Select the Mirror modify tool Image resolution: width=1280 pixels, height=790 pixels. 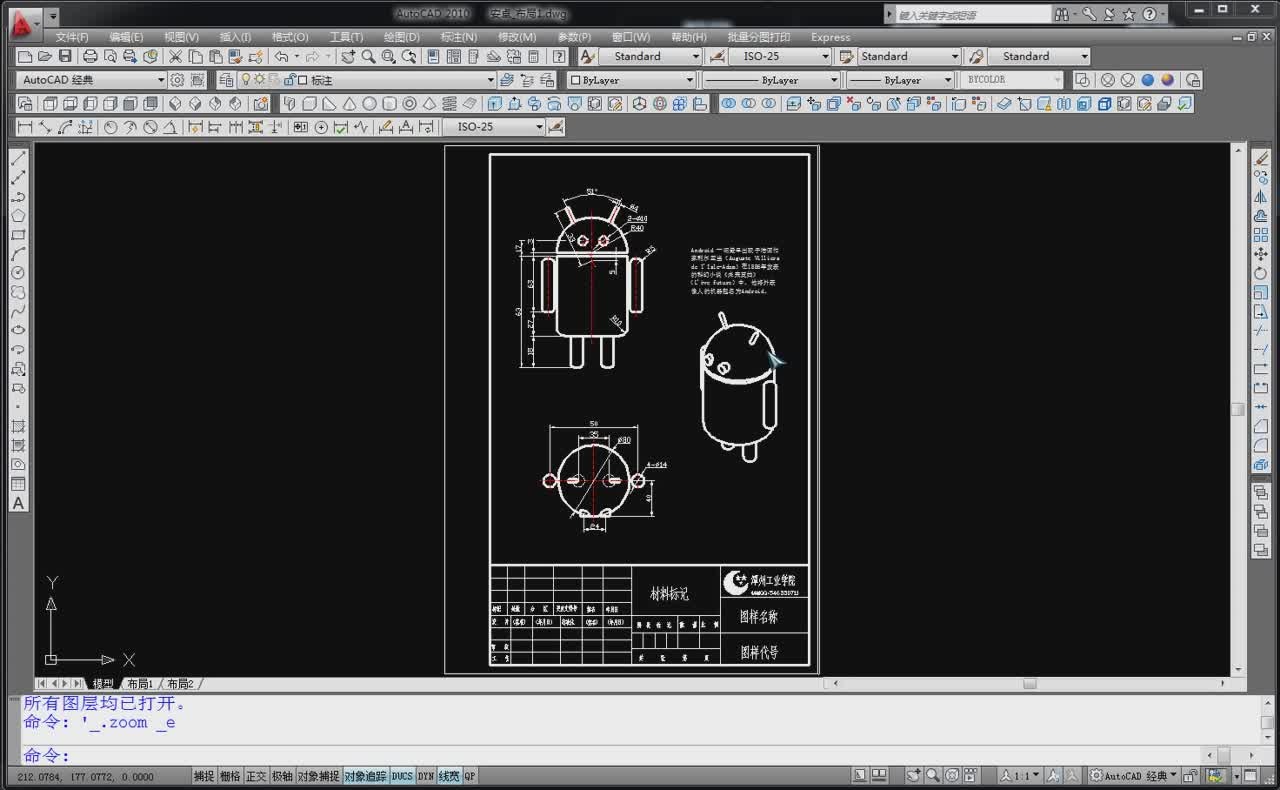(x=1261, y=196)
